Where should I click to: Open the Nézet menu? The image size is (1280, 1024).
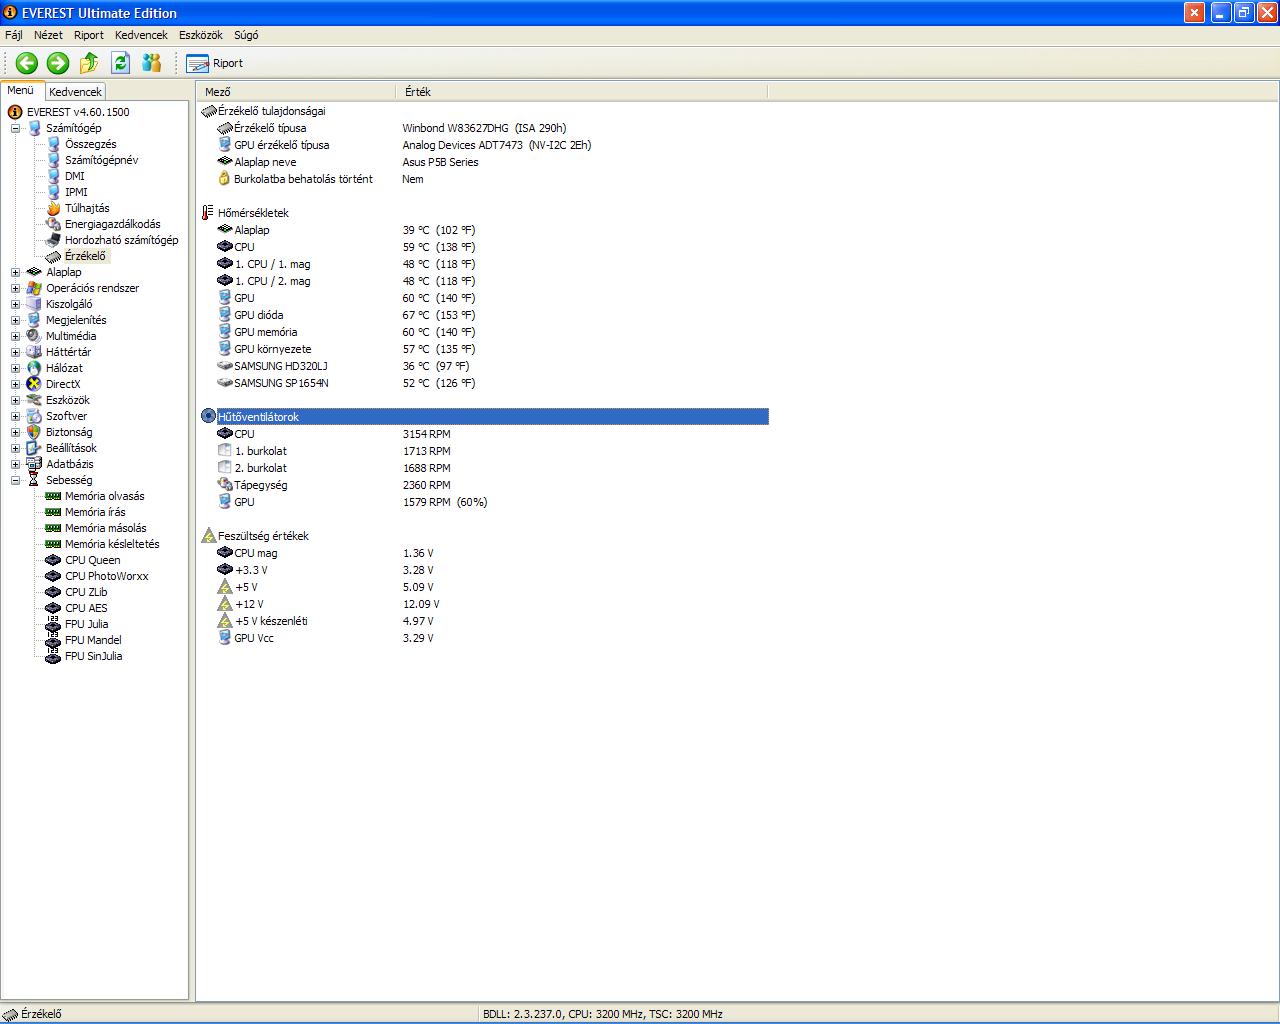48,35
